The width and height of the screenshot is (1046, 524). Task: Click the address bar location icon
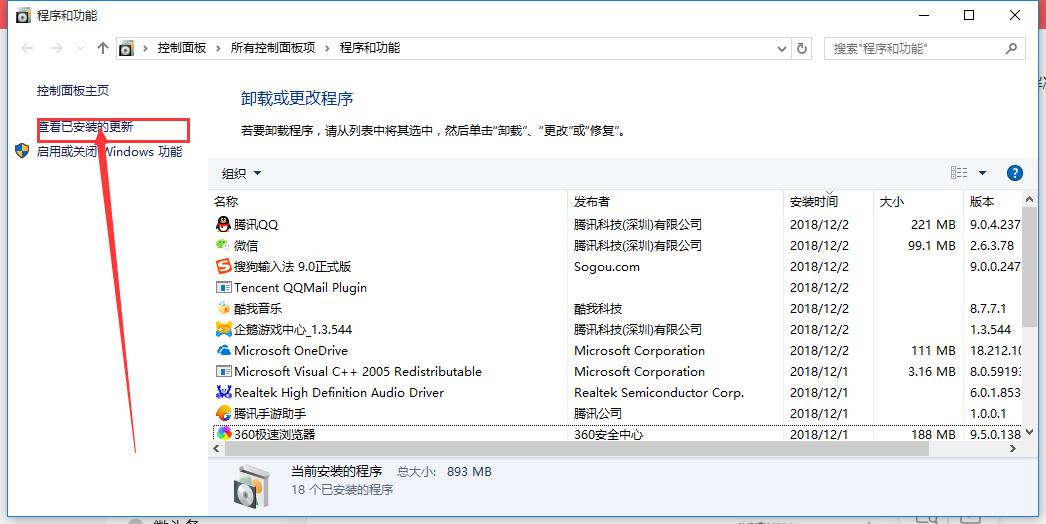[126, 48]
